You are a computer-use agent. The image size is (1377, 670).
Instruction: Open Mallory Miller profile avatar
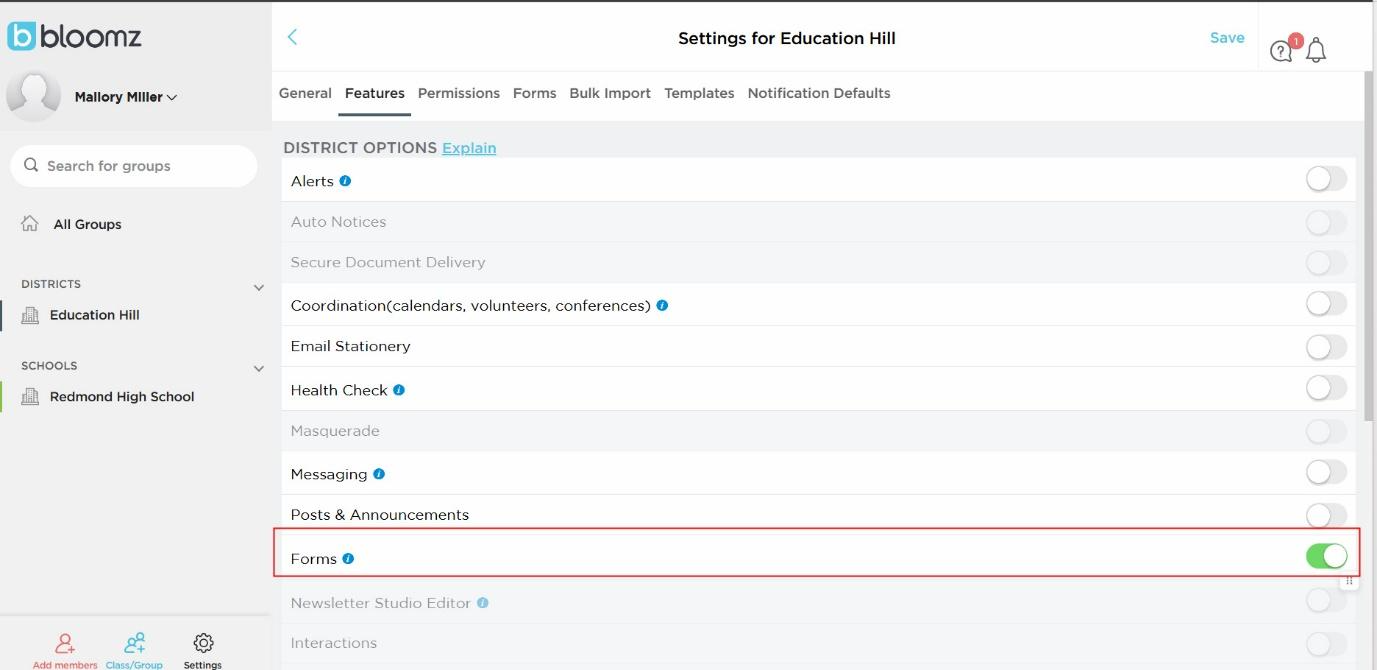[34, 97]
